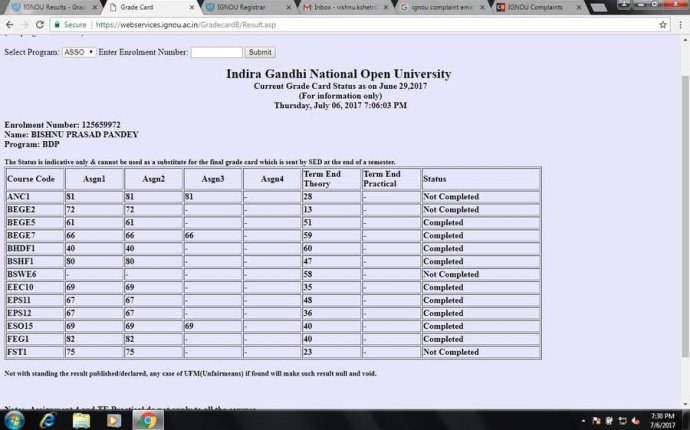This screenshot has width=690, height=430.
Task: Click the FEG1 course code cell
Action: (x=35, y=339)
